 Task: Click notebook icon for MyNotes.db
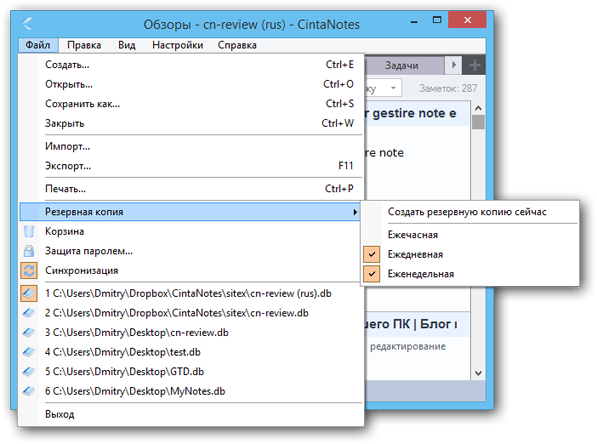(x=29, y=391)
